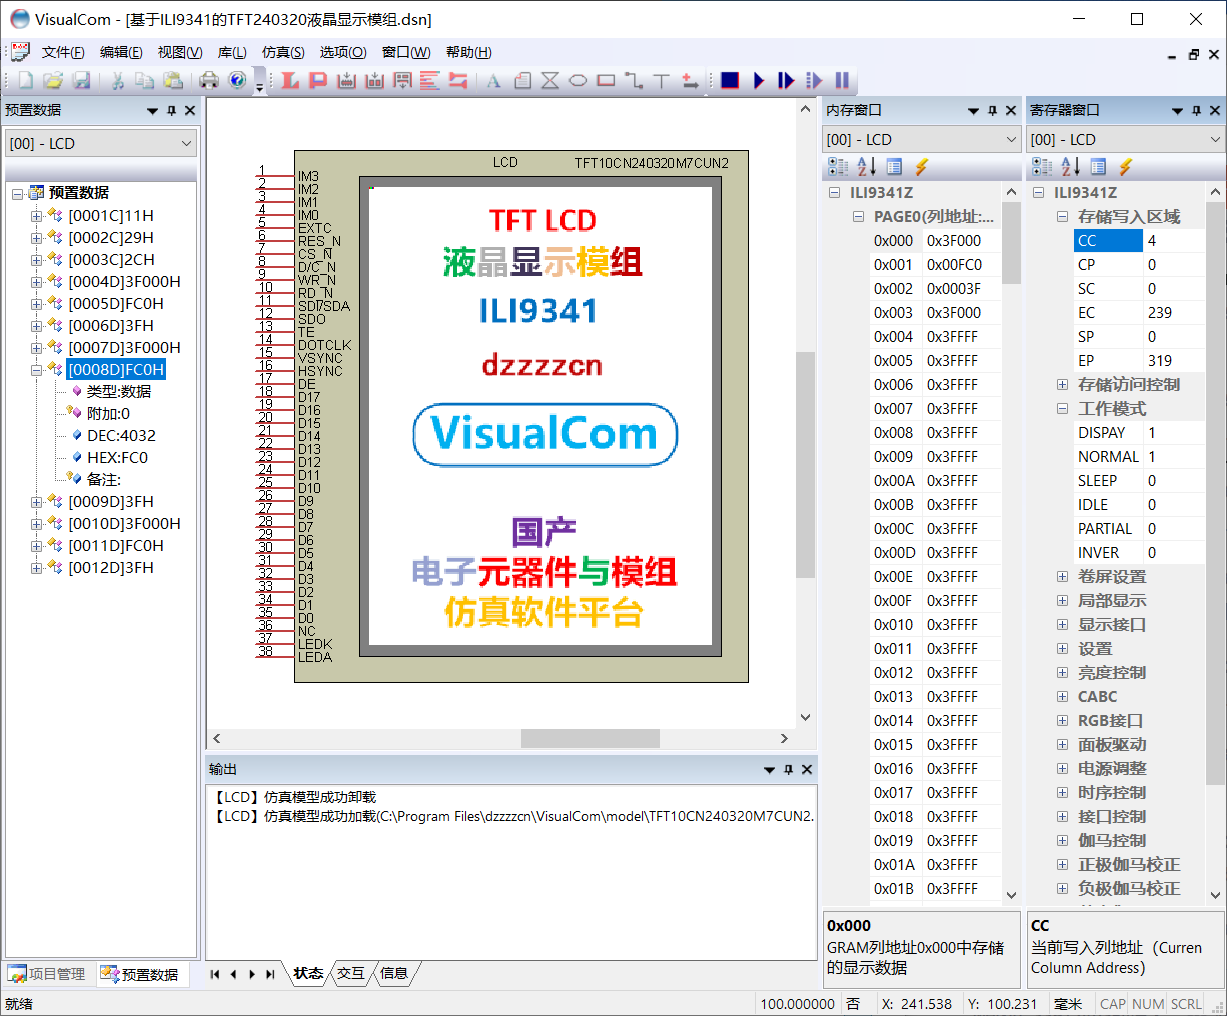The height and width of the screenshot is (1016, 1227).
Task: Click the horizontal scrollbar thumb of the design canvas
Action: (590, 738)
